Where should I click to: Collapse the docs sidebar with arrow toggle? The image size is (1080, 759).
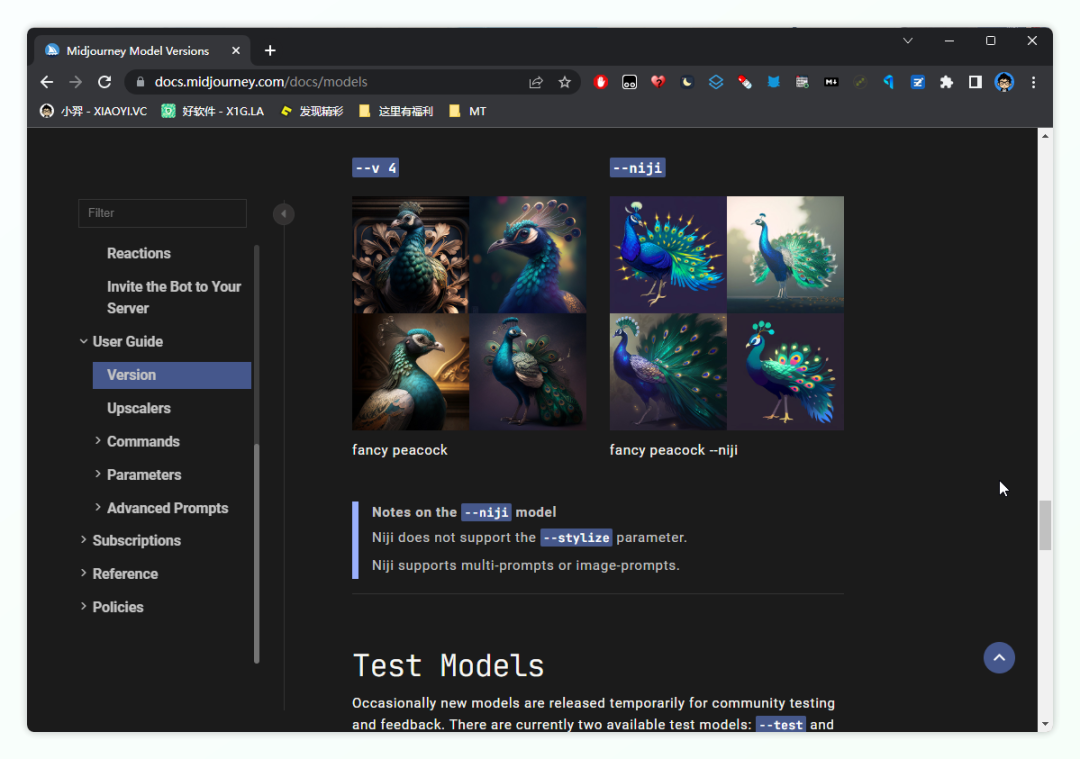(284, 213)
